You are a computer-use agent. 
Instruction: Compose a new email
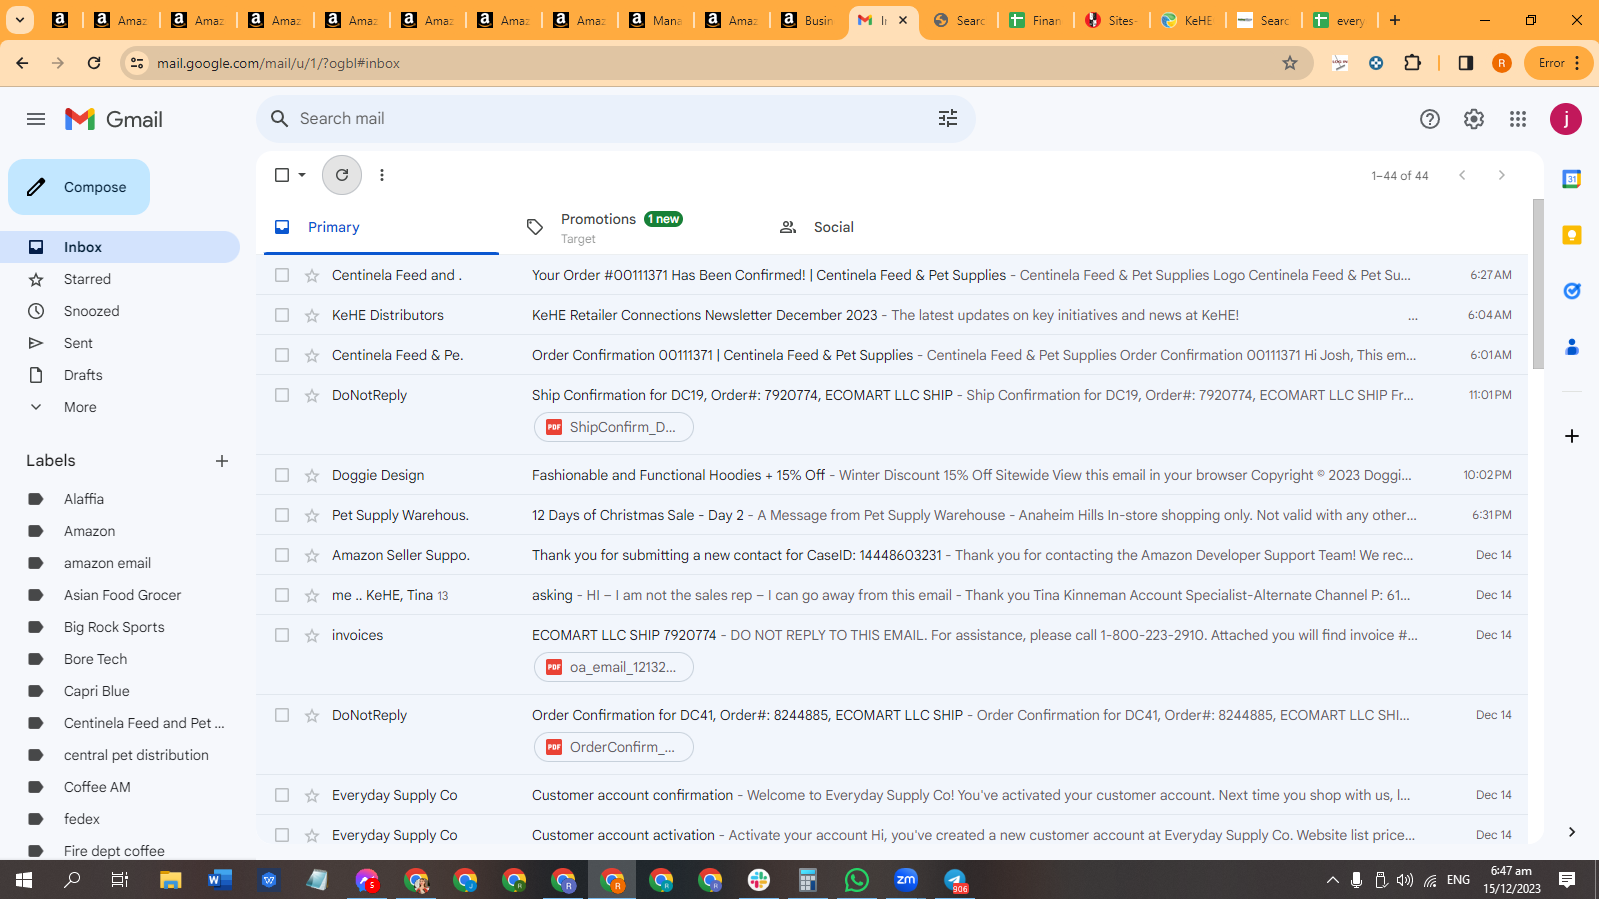tap(79, 187)
